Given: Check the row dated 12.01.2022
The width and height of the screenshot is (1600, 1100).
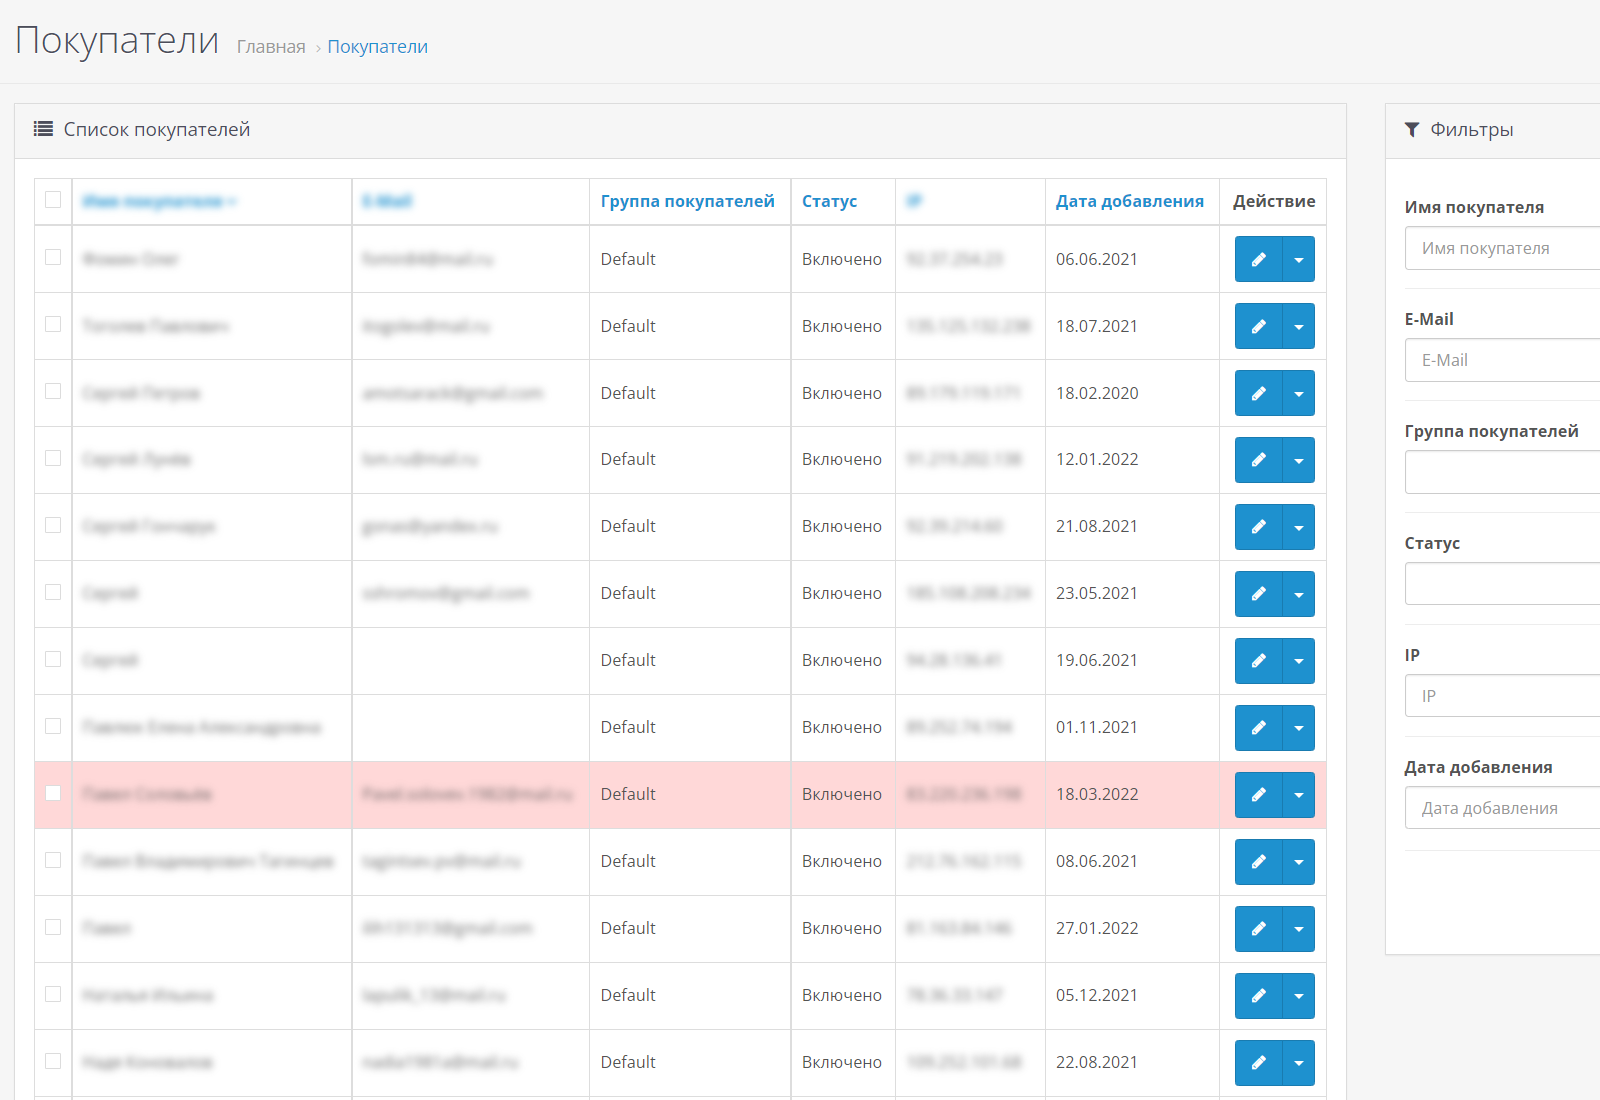Looking at the screenshot, I should point(53,458).
